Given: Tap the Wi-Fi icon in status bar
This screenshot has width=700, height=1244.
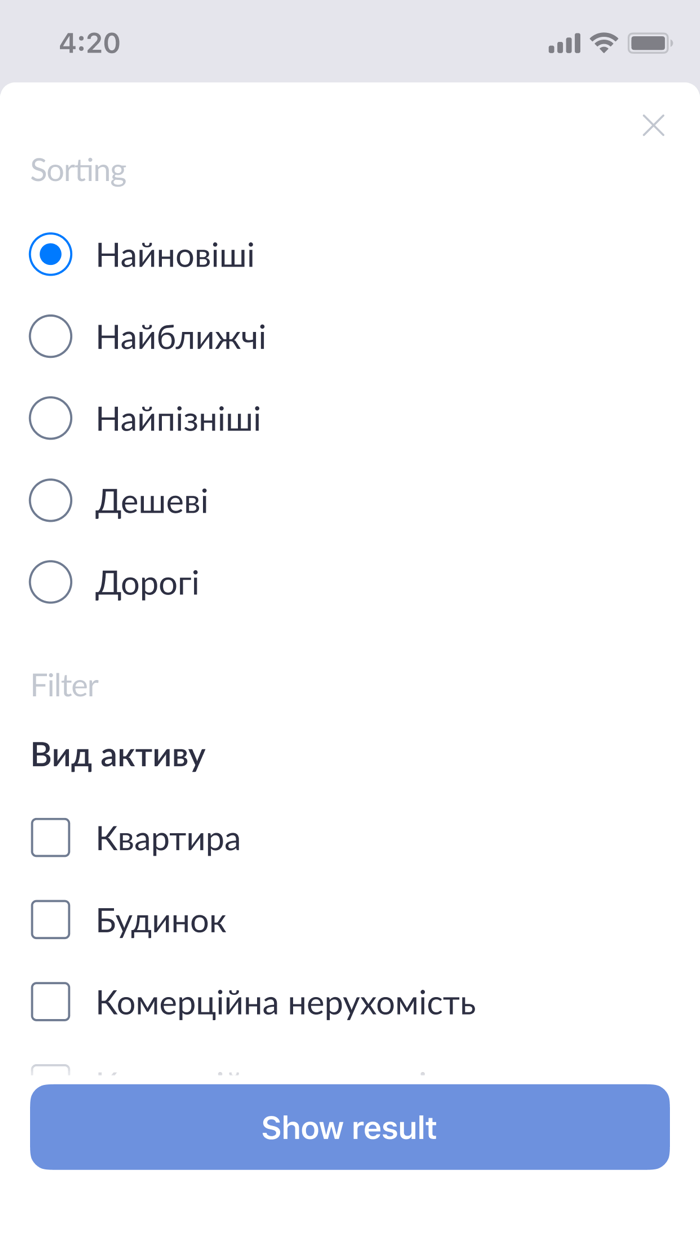Looking at the screenshot, I should 603,42.
